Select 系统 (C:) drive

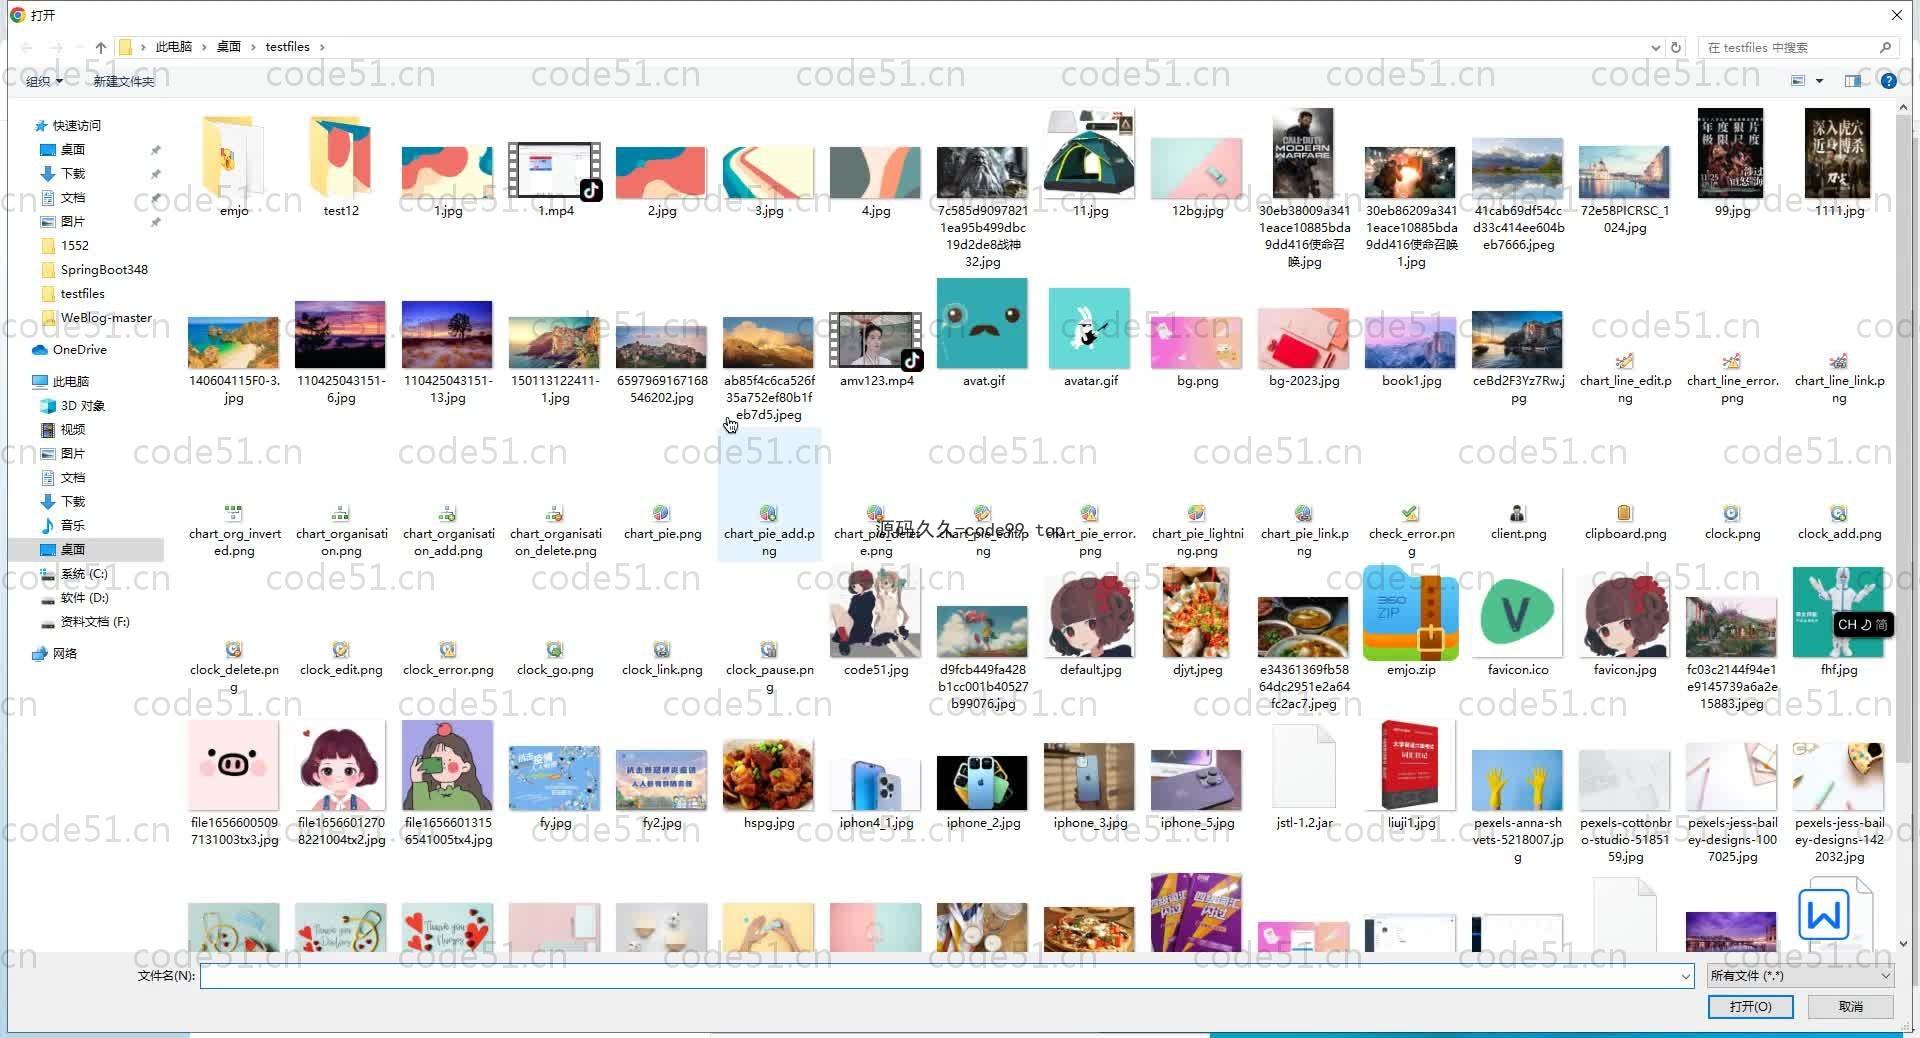pos(84,574)
